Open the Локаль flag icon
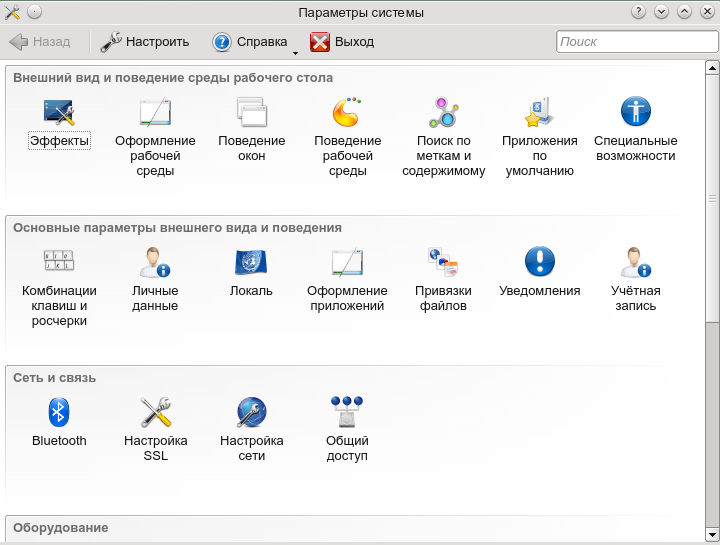Image resolution: width=720 pixels, height=545 pixels. (x=251, y=262)
